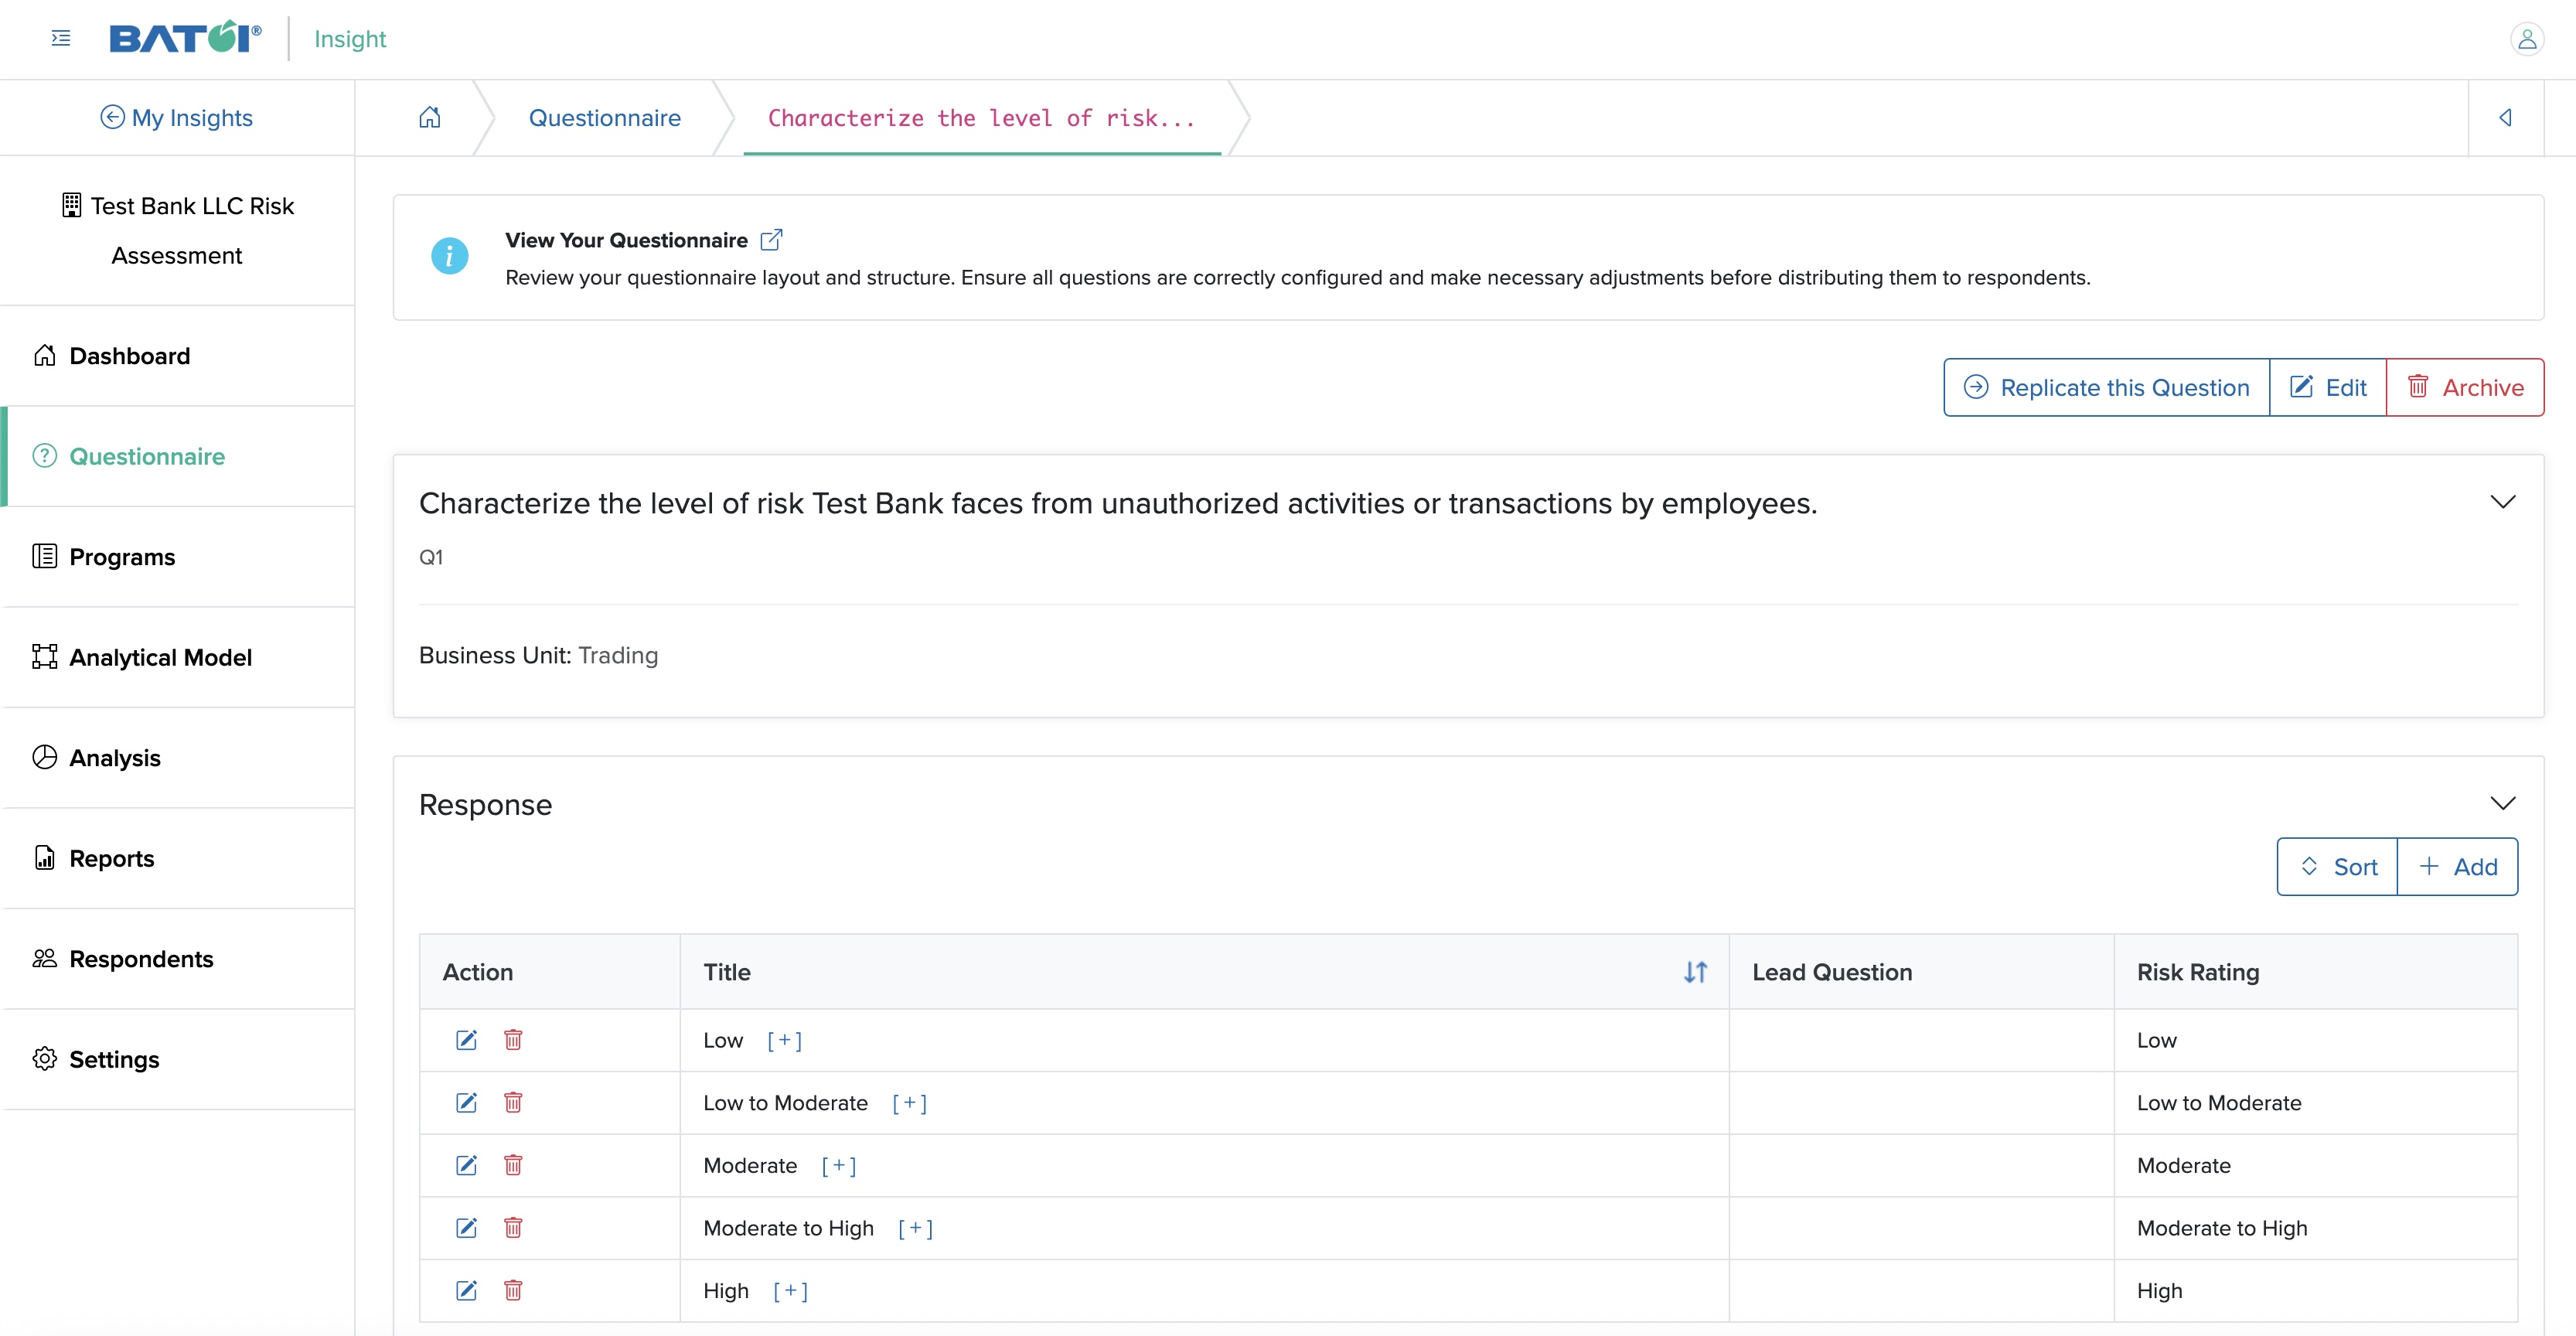Edit the Low to Moderate response
Viewport: 2576px width, 1336px height.
466,1102
